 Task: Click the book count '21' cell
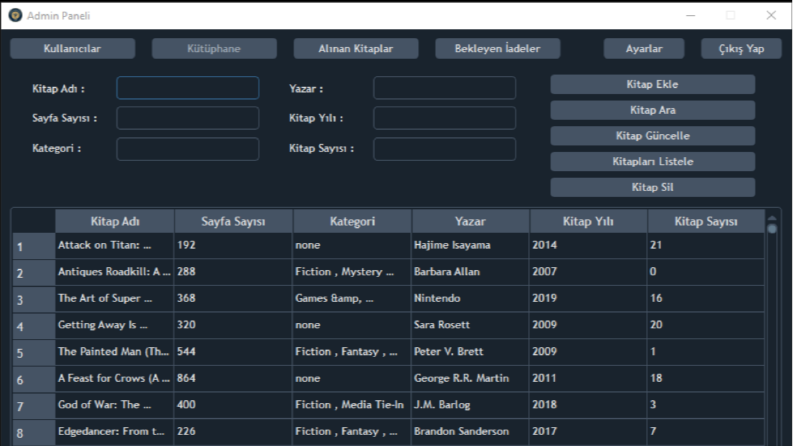tap(706, 245)
